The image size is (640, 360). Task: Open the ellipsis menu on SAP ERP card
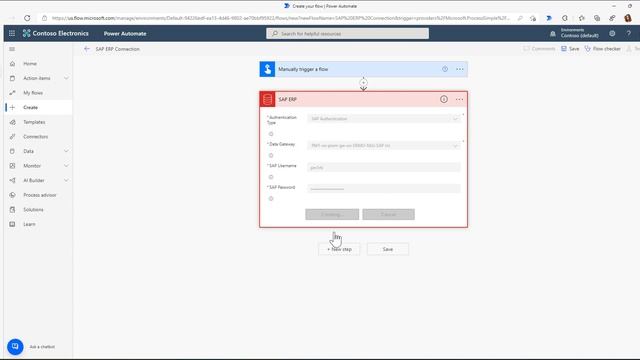(459, 99)
